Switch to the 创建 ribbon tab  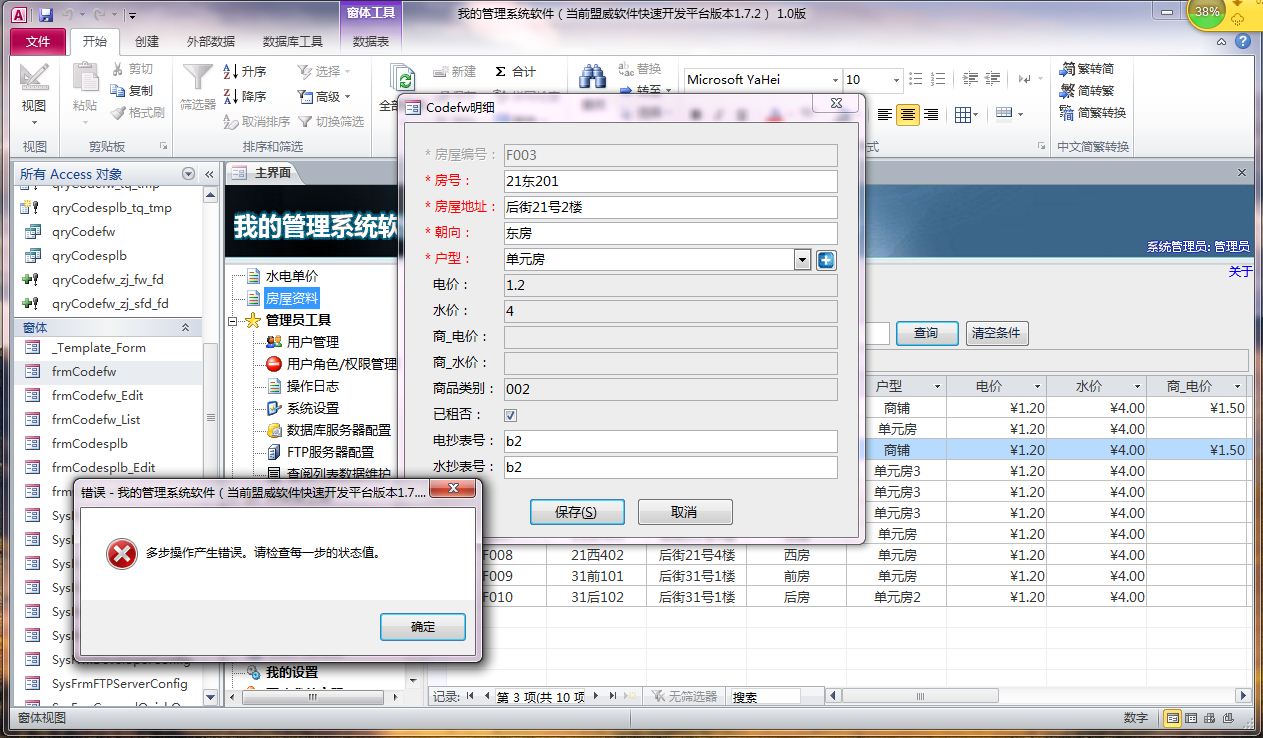point(147,42)
